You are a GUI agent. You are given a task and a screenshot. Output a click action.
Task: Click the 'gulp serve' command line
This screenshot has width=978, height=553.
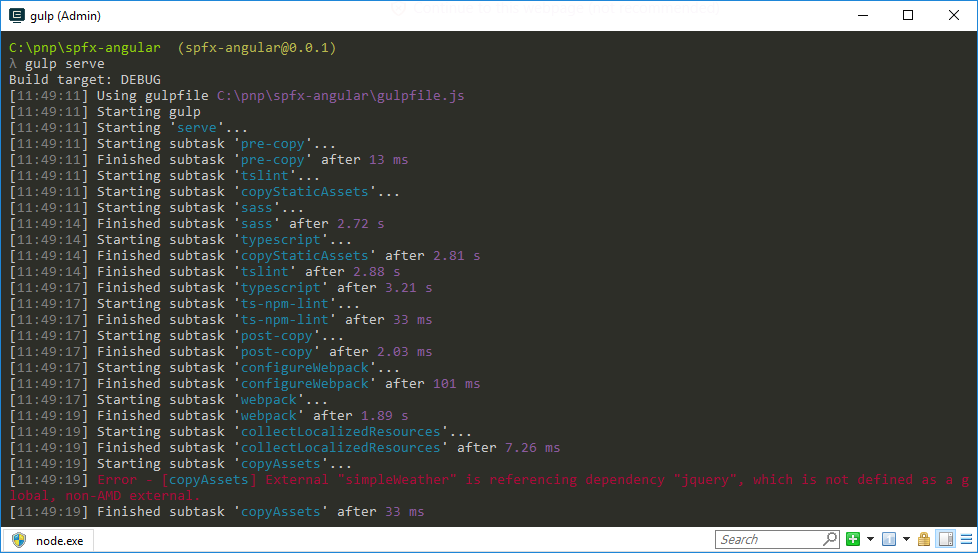coord(64,64)
